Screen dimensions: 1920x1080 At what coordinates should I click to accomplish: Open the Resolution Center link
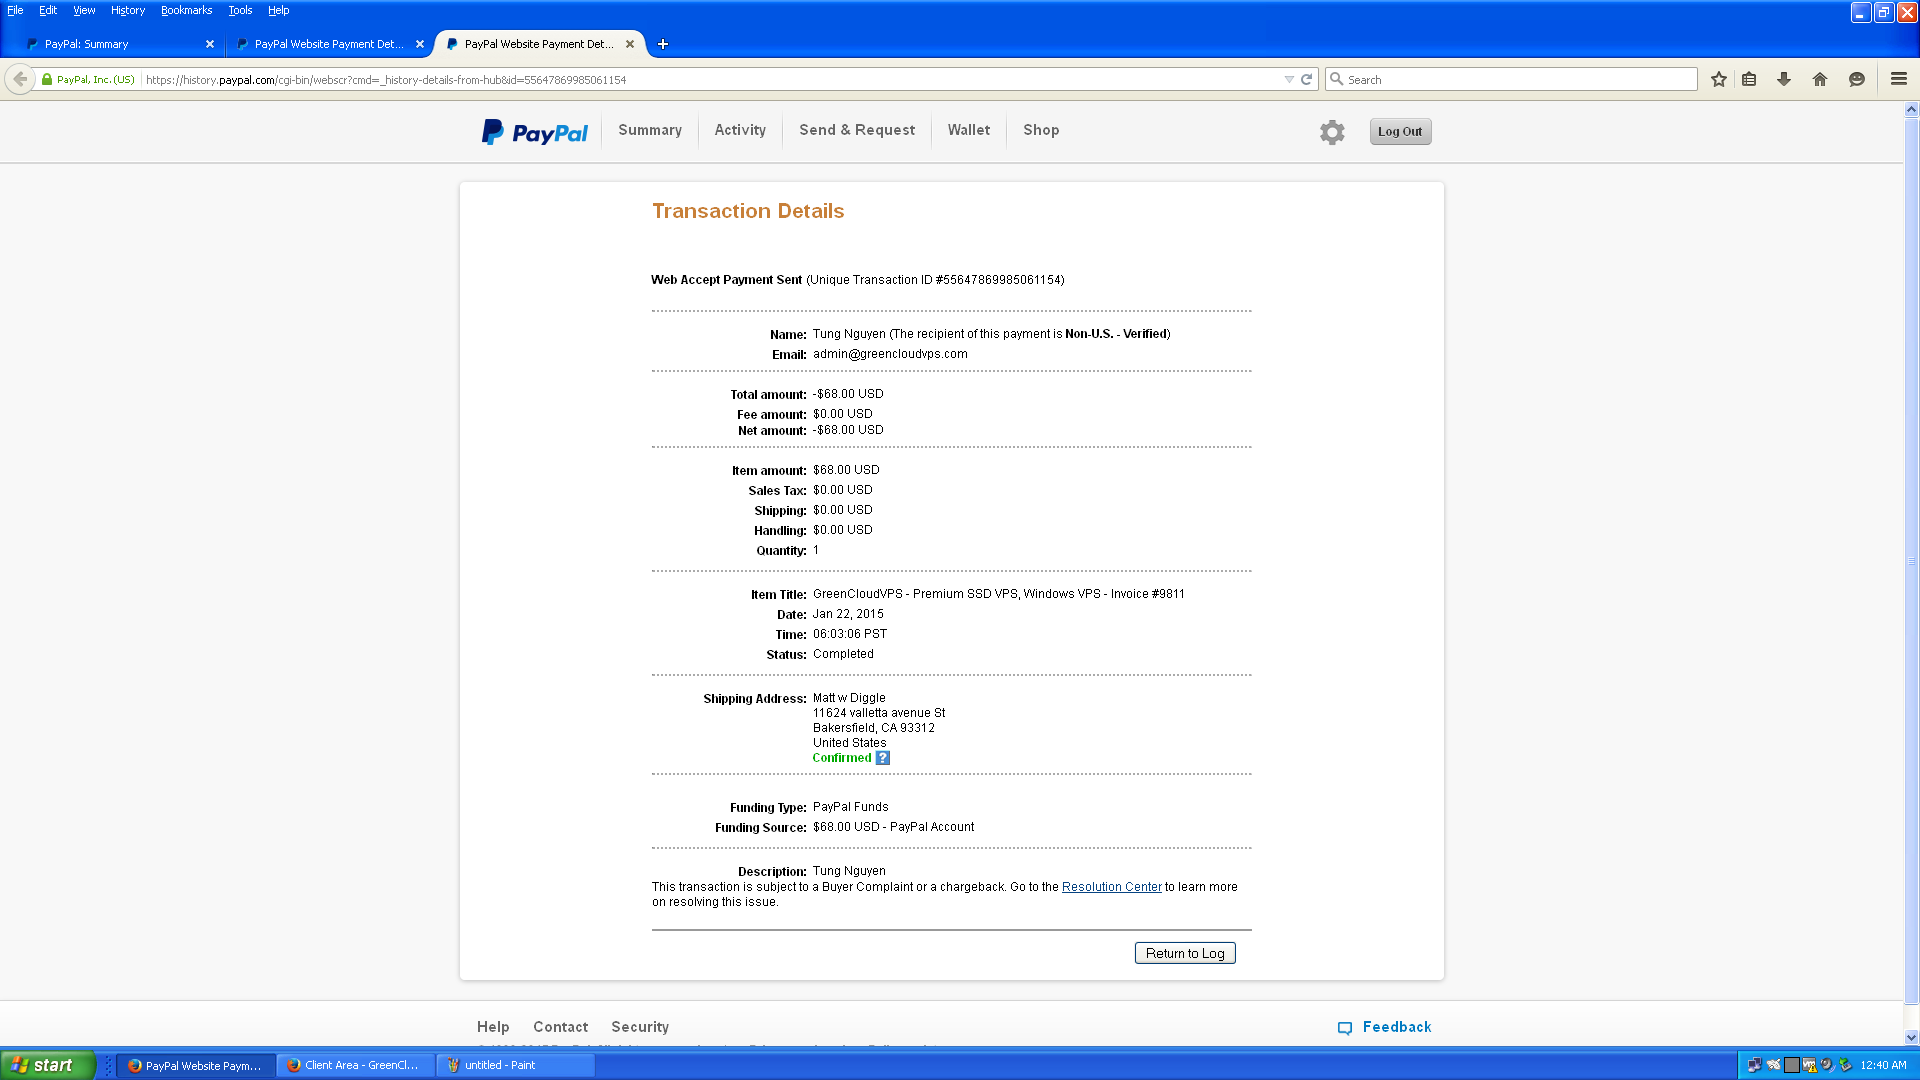click(x=1111, y=887)
